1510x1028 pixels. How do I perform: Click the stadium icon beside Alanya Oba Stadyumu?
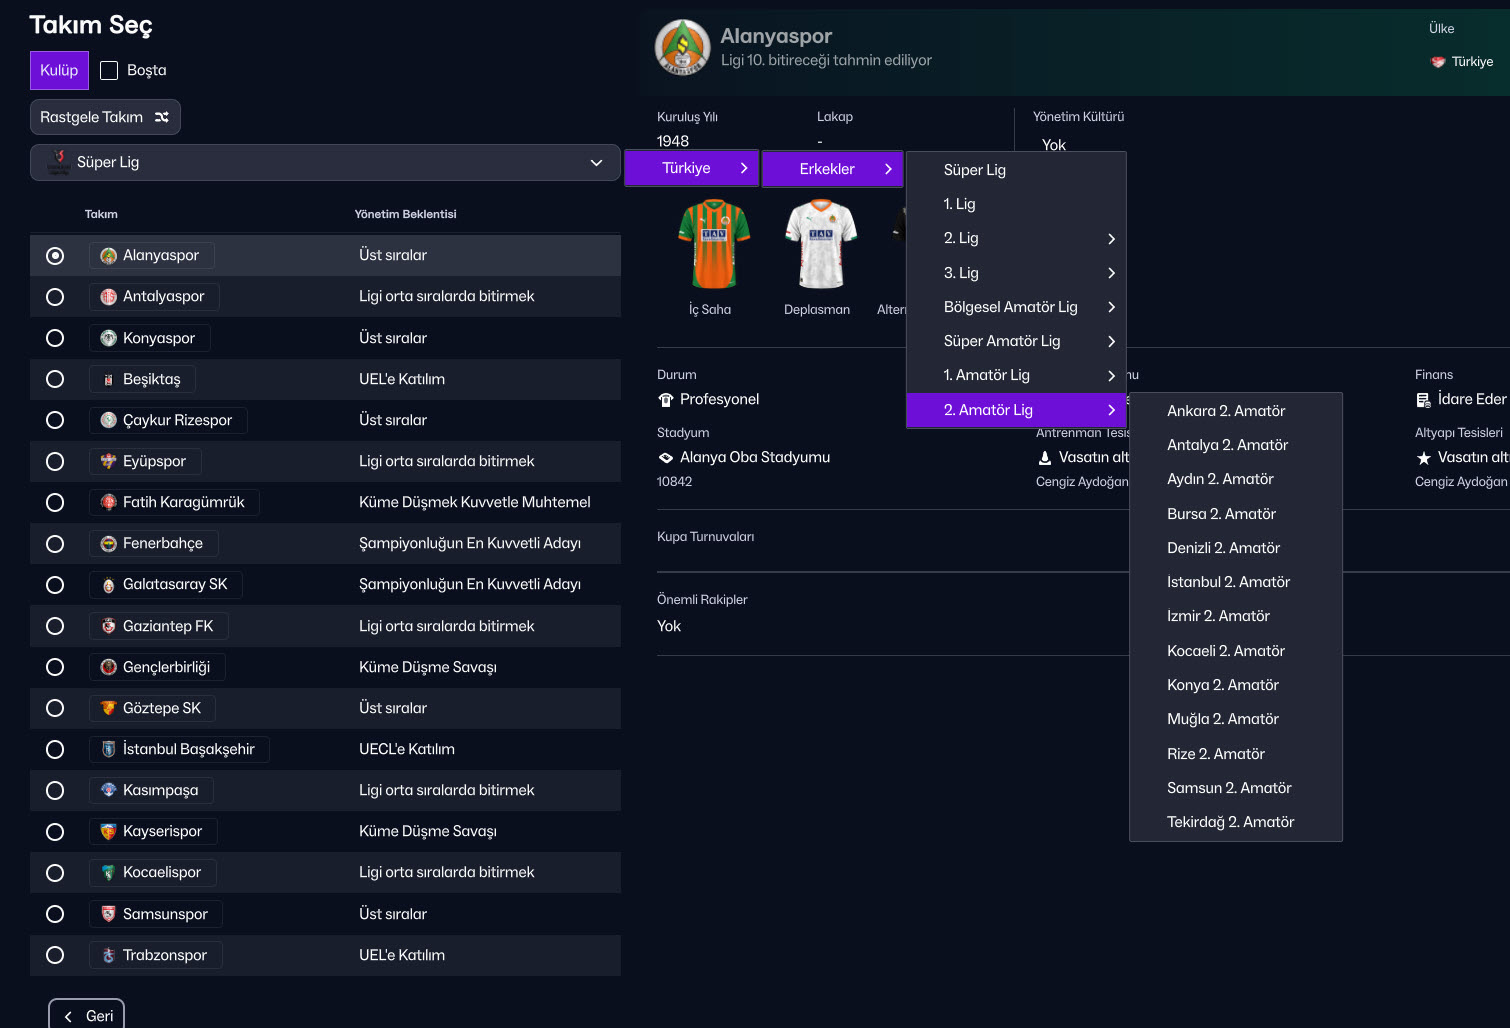click(x=666, y=458)
